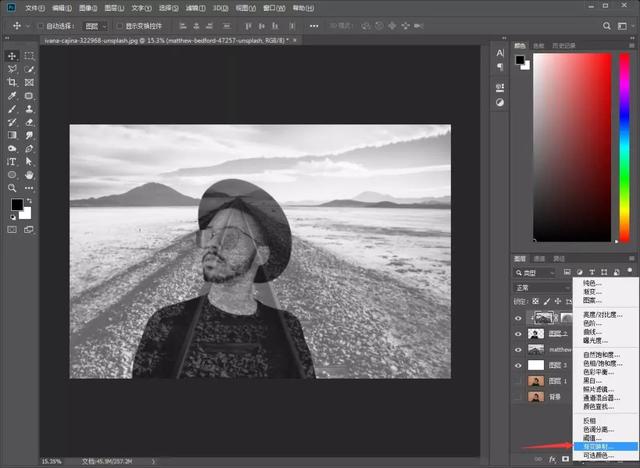
Task: Click the white background color in toolbox
Action: [x=27, y=215]
